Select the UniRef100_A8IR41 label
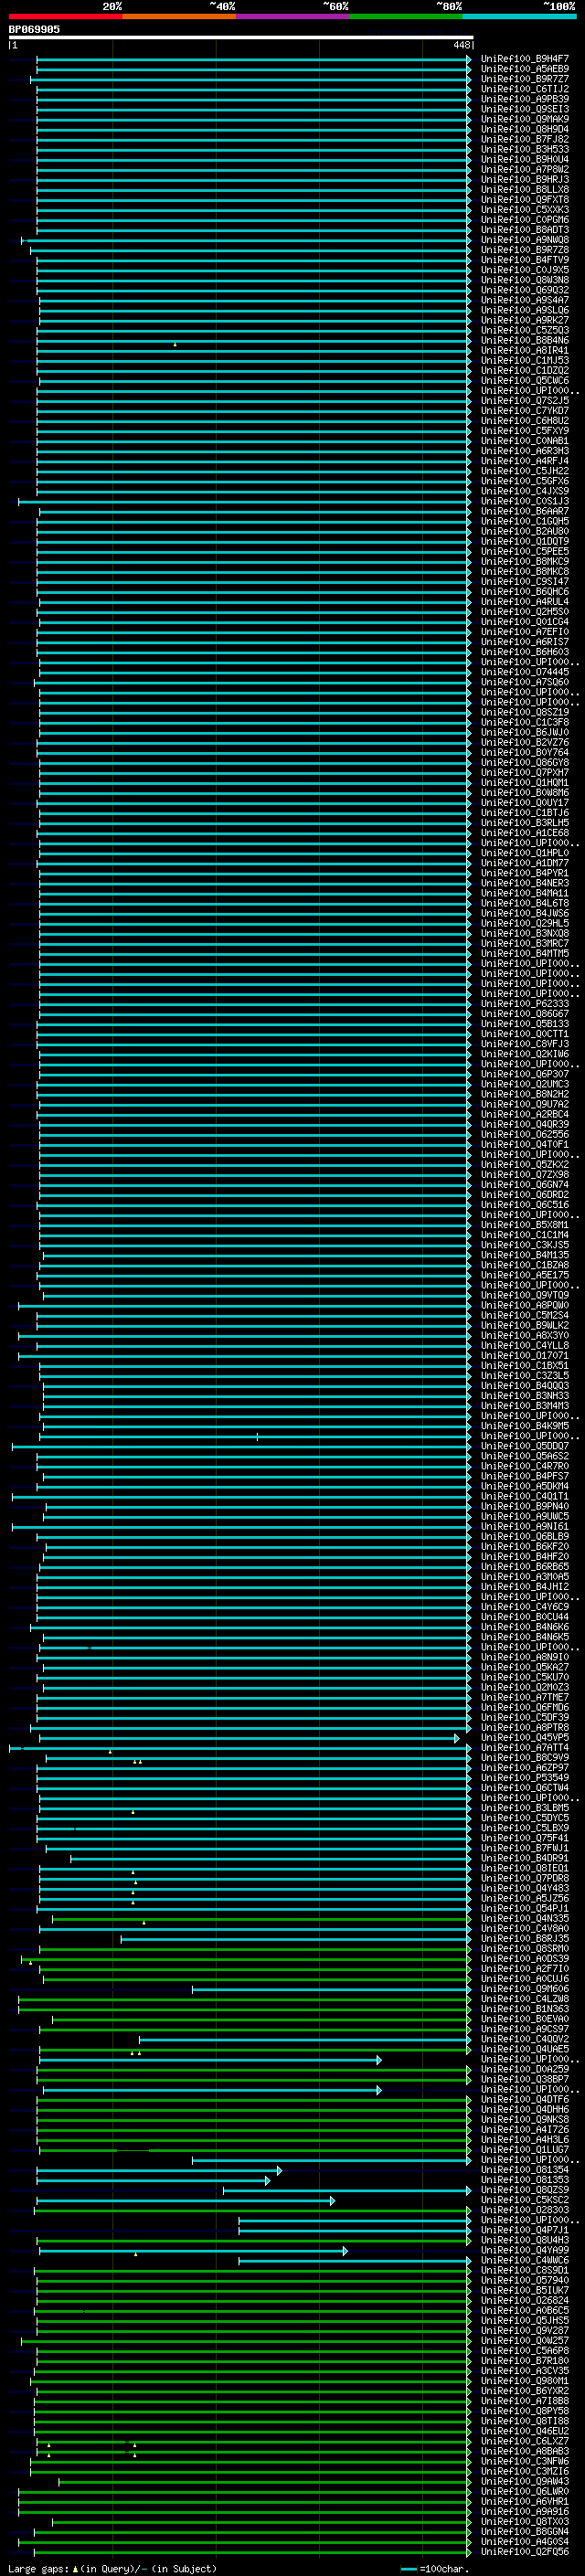Image resolution: width=585 pixels, height=2576 pixels. point(524,351)
